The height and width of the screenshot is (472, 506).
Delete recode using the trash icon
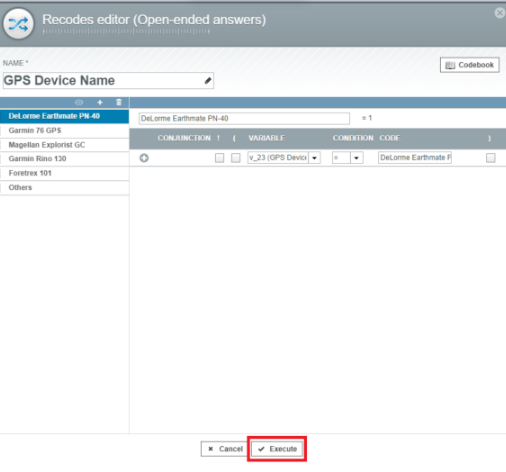pyautogui.click(x=119, y=102)
